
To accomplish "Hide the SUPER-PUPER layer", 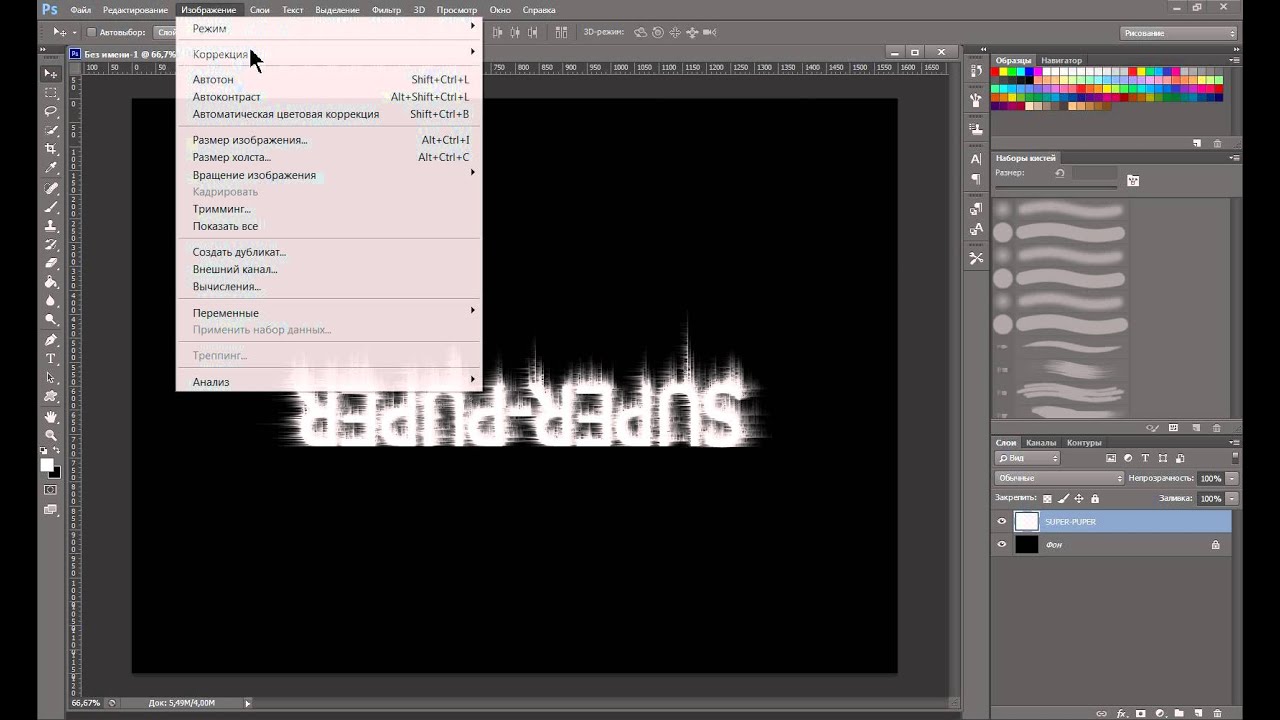I will point(1002,522).
